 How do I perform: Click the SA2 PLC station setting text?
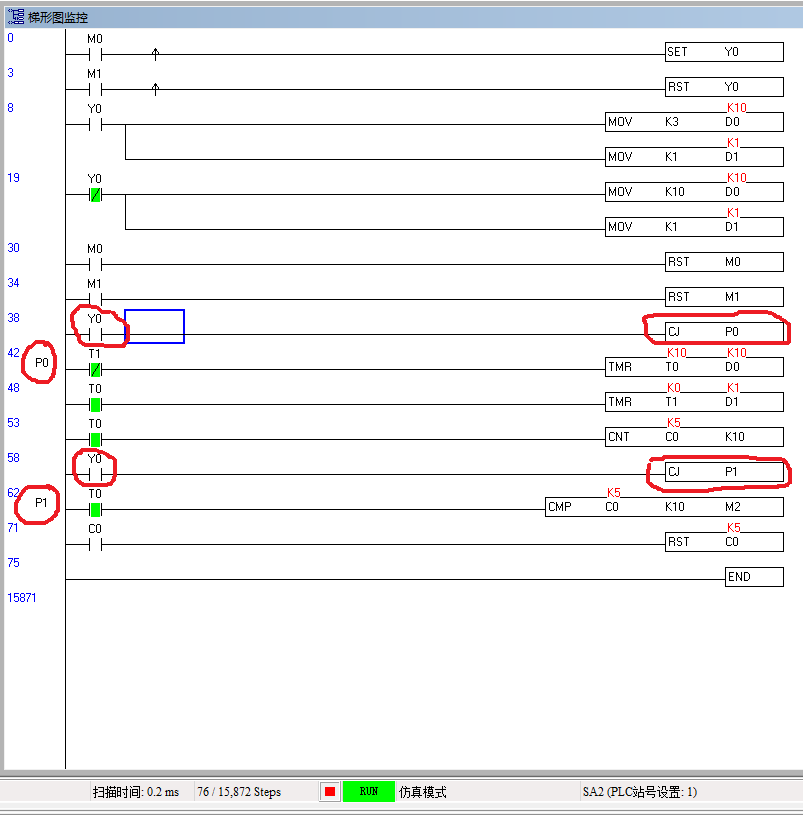click(640, 792)
